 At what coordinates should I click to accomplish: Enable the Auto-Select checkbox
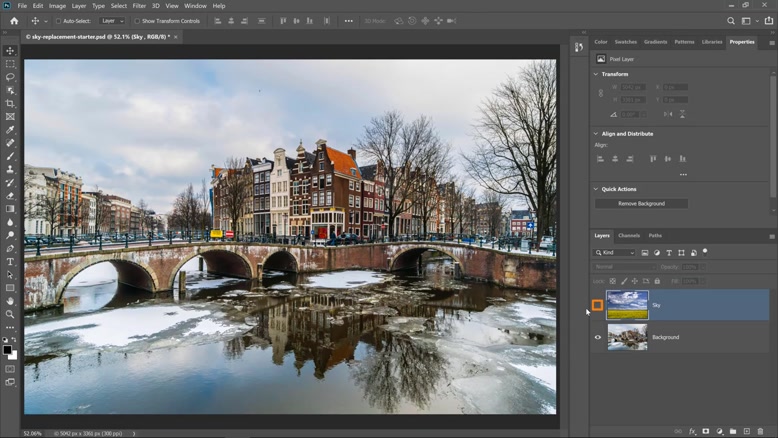click(x=58, y=21)
